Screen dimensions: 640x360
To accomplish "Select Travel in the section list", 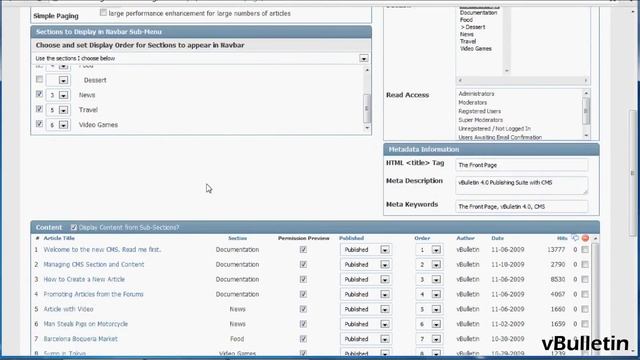I will (x=468, y=41).
